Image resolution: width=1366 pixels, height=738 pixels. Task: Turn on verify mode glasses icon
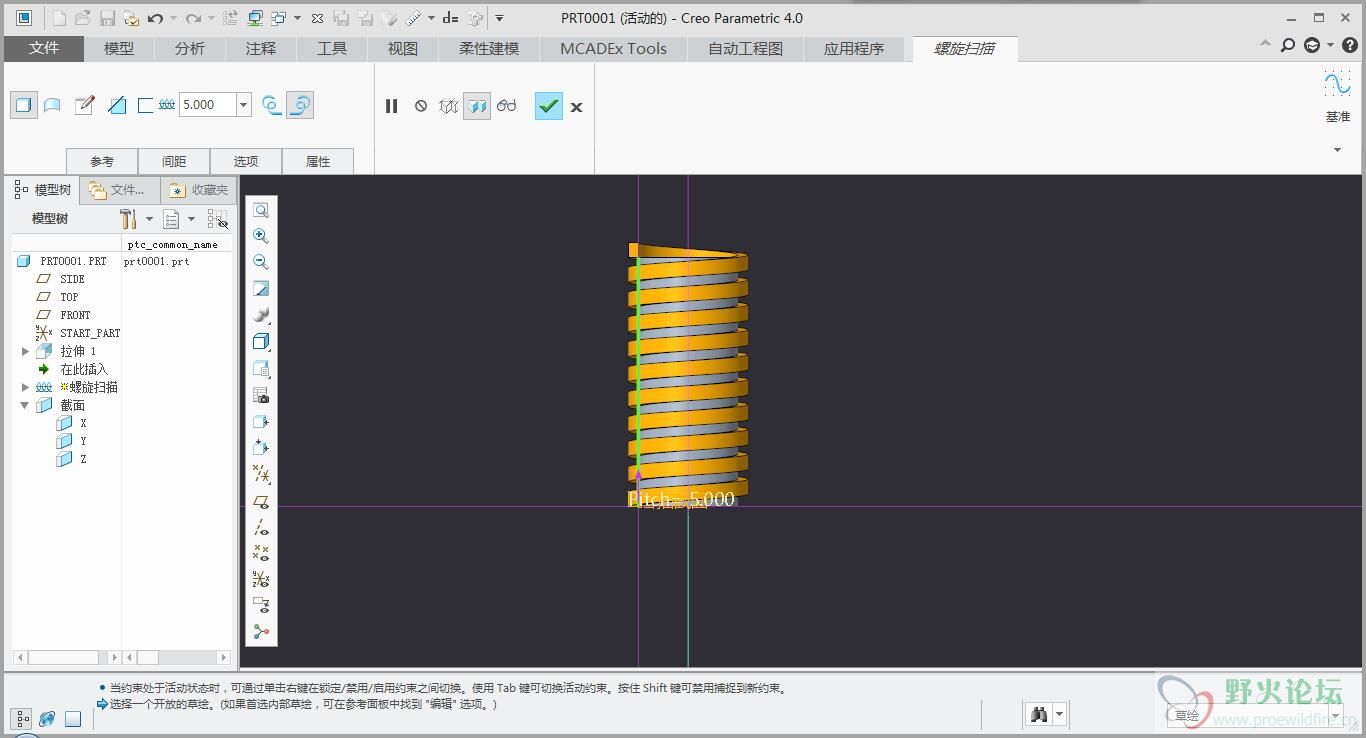507,105
